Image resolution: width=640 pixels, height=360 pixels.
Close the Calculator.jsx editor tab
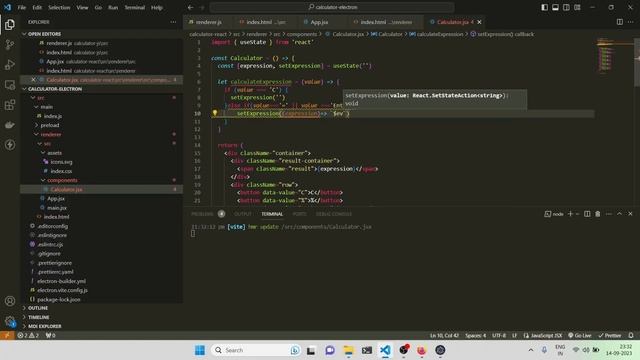(x=479, y=22)
